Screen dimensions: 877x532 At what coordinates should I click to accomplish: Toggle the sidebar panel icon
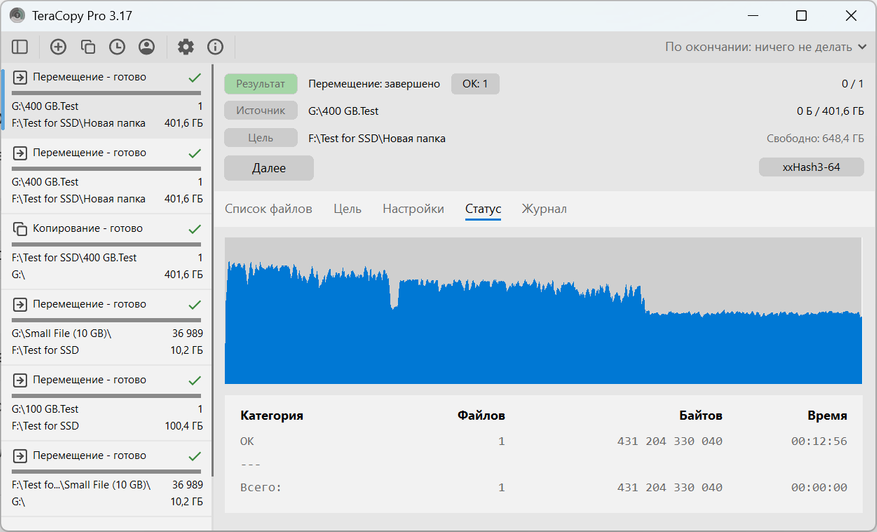[x=19, y=47]
